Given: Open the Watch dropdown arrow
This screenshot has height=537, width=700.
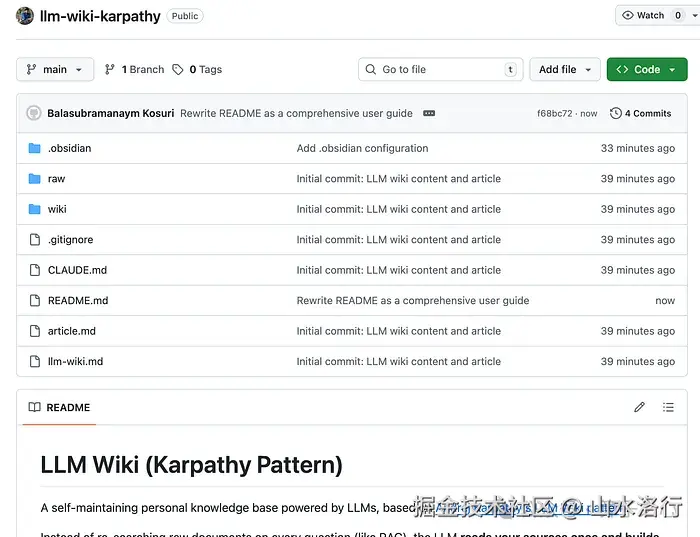Looking at the screenshot, I should coord(695,16).
